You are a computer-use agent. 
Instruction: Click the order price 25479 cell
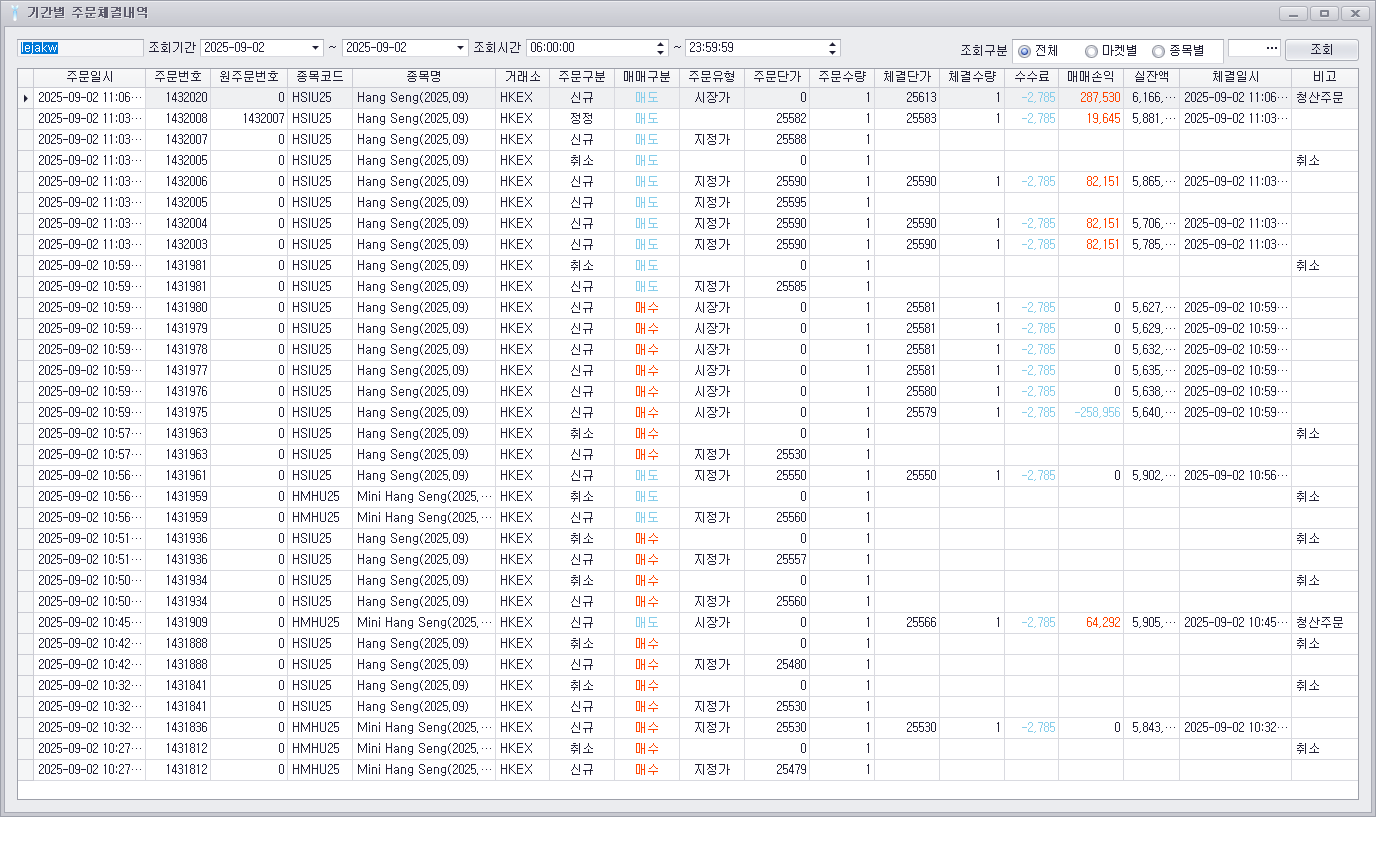pyautogui.click(x=777, y=770)
